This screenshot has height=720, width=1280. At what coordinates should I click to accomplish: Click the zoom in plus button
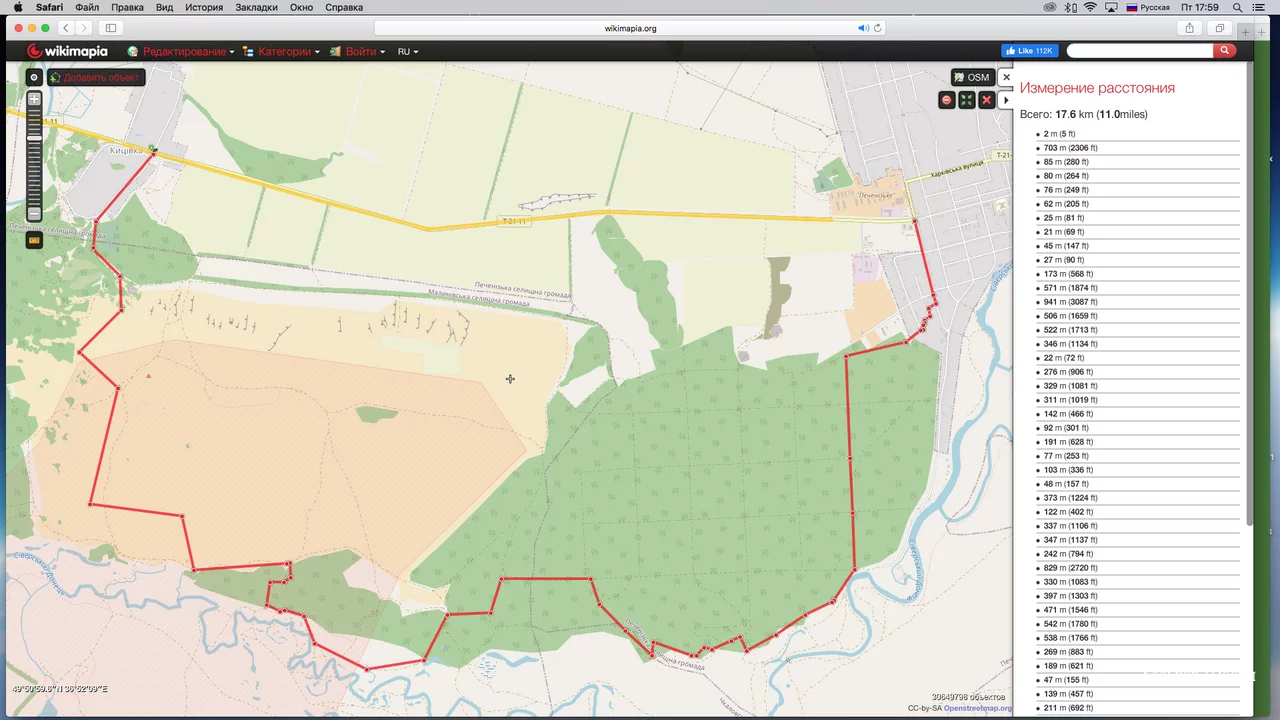[x=34, y=99]
